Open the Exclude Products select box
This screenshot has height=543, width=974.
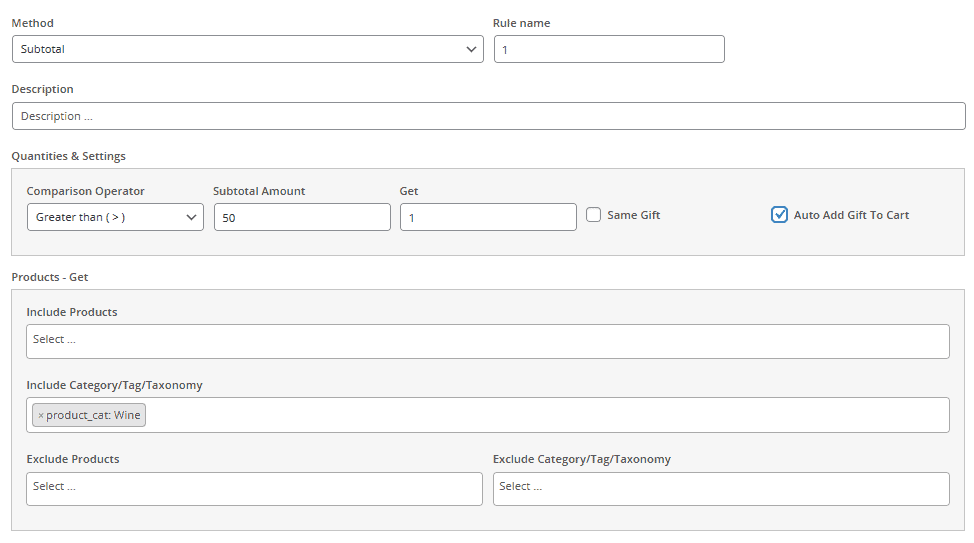click(254, 488)
